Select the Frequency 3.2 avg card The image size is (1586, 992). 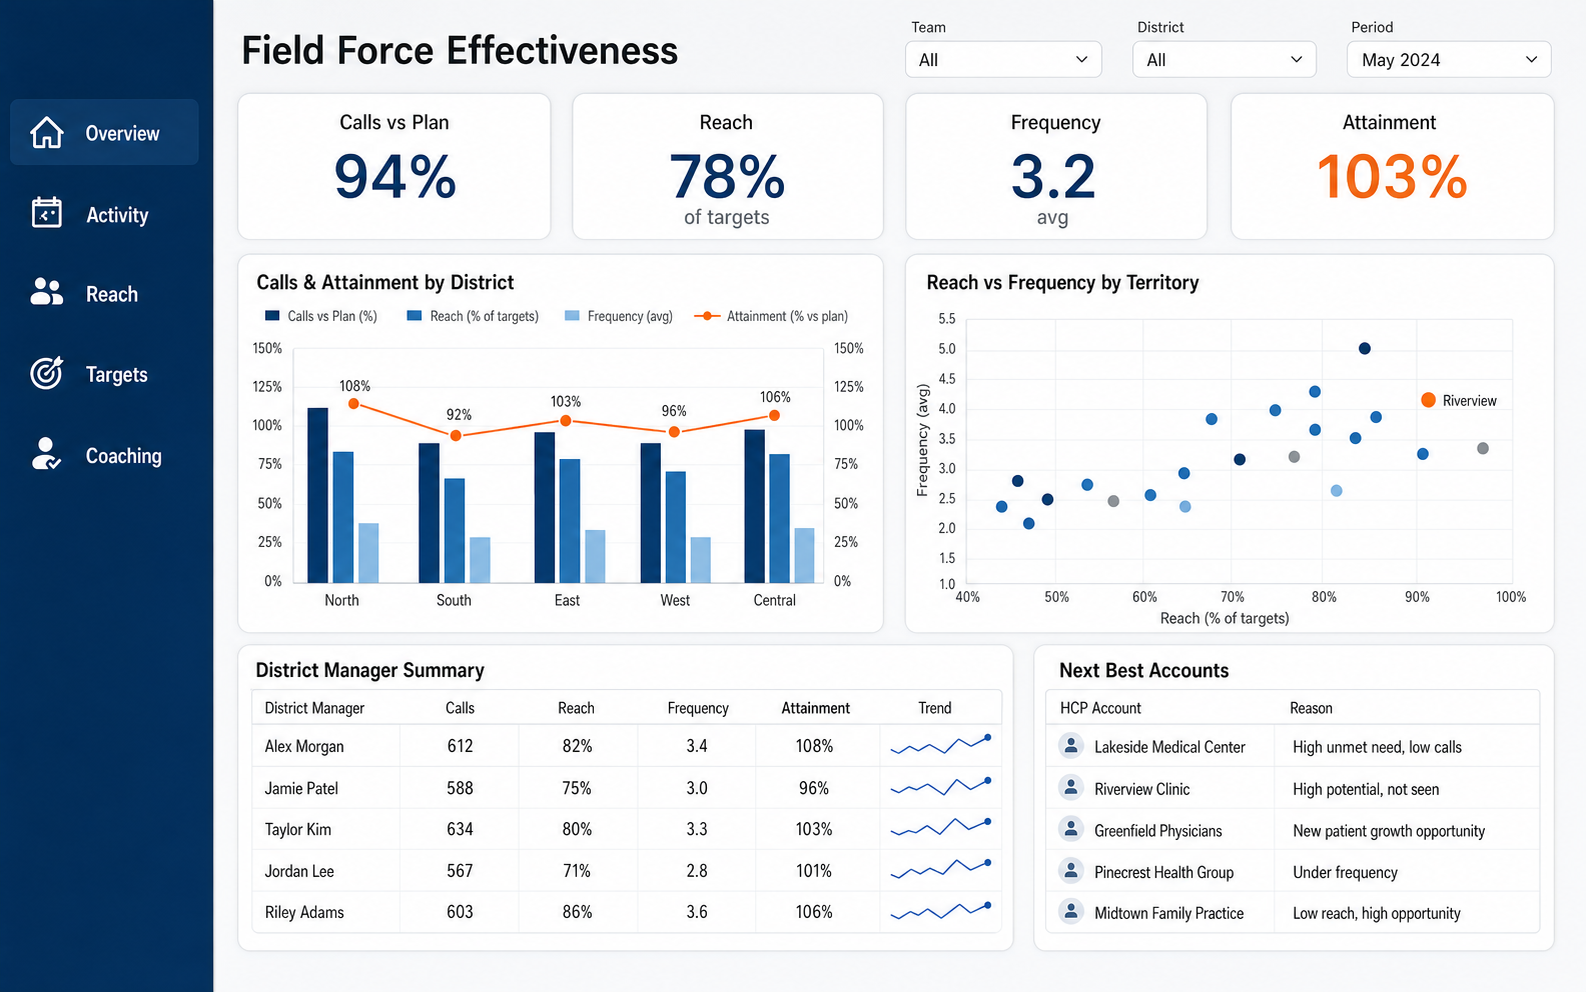click(x=1056, y=166)
